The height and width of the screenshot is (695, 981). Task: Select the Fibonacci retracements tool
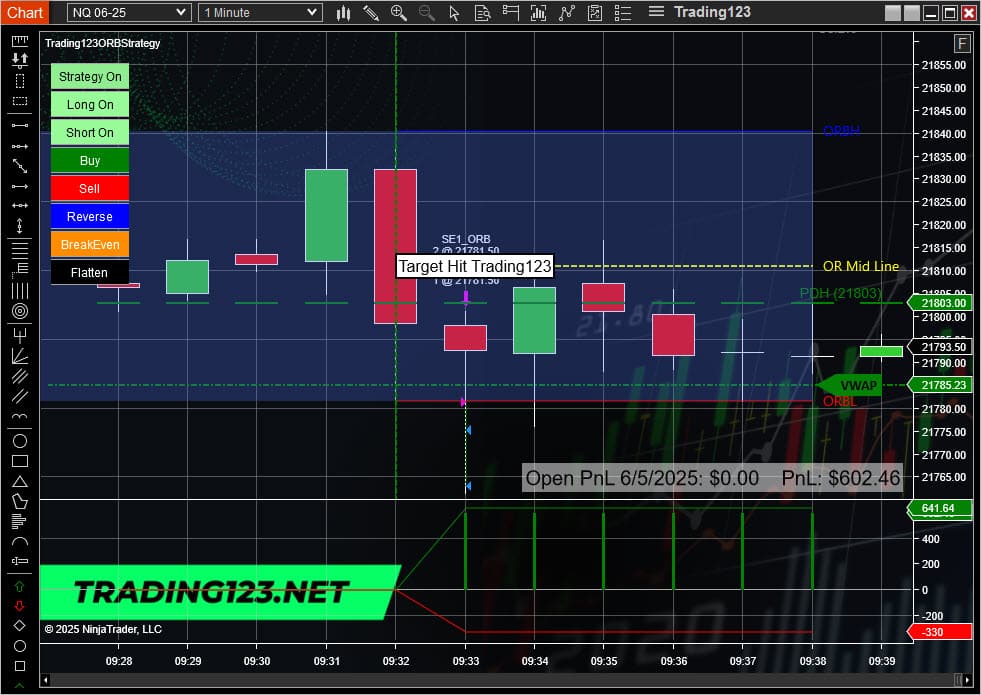pyautogui.click(x=20, y=250)
